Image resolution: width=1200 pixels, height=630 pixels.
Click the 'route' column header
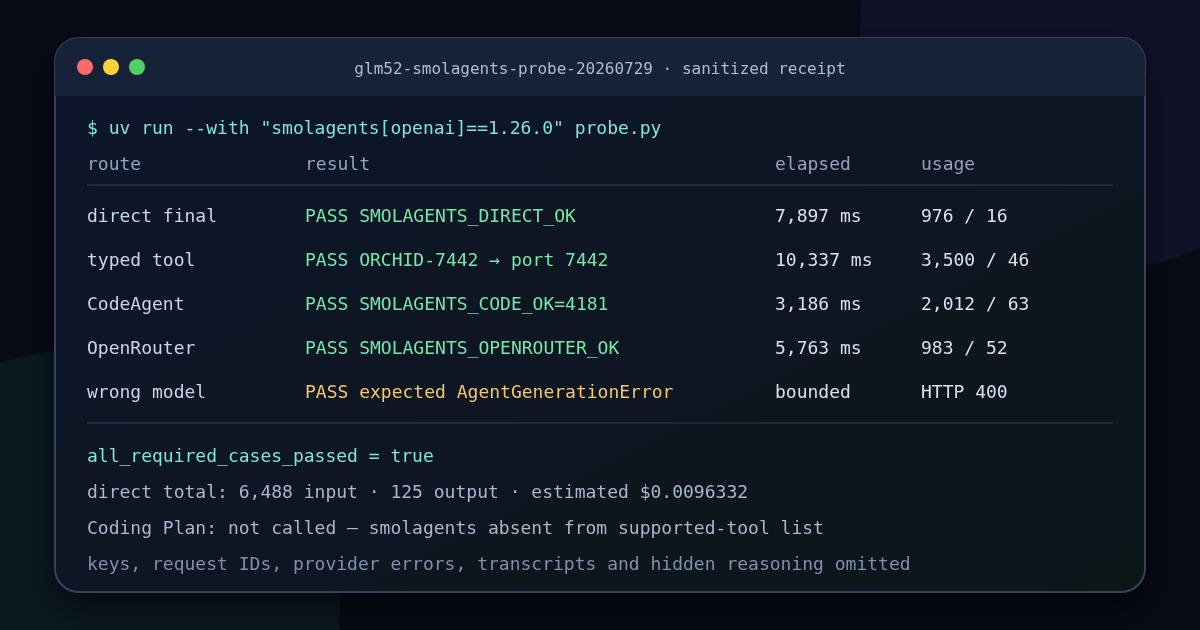[114, 164]
